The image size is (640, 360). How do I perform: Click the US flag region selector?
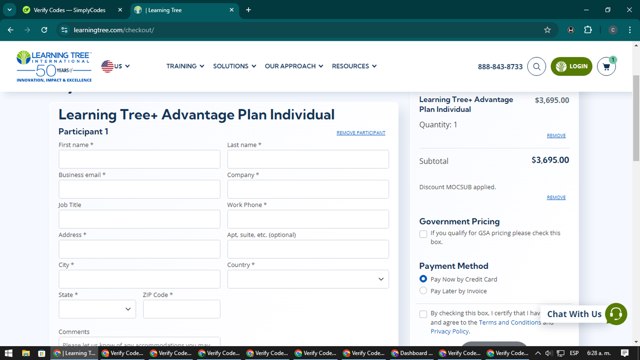pos(116,66)
